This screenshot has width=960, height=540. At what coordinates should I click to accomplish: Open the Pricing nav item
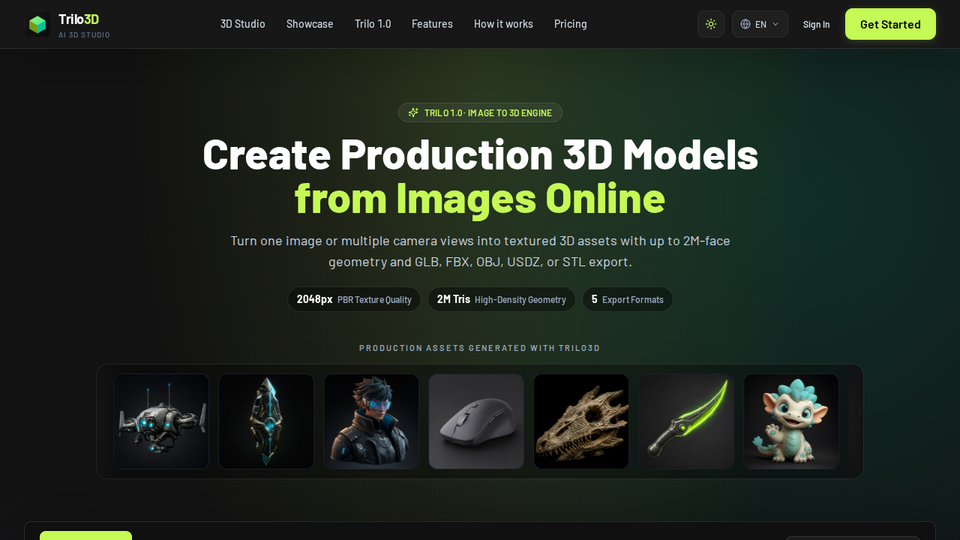571,24
